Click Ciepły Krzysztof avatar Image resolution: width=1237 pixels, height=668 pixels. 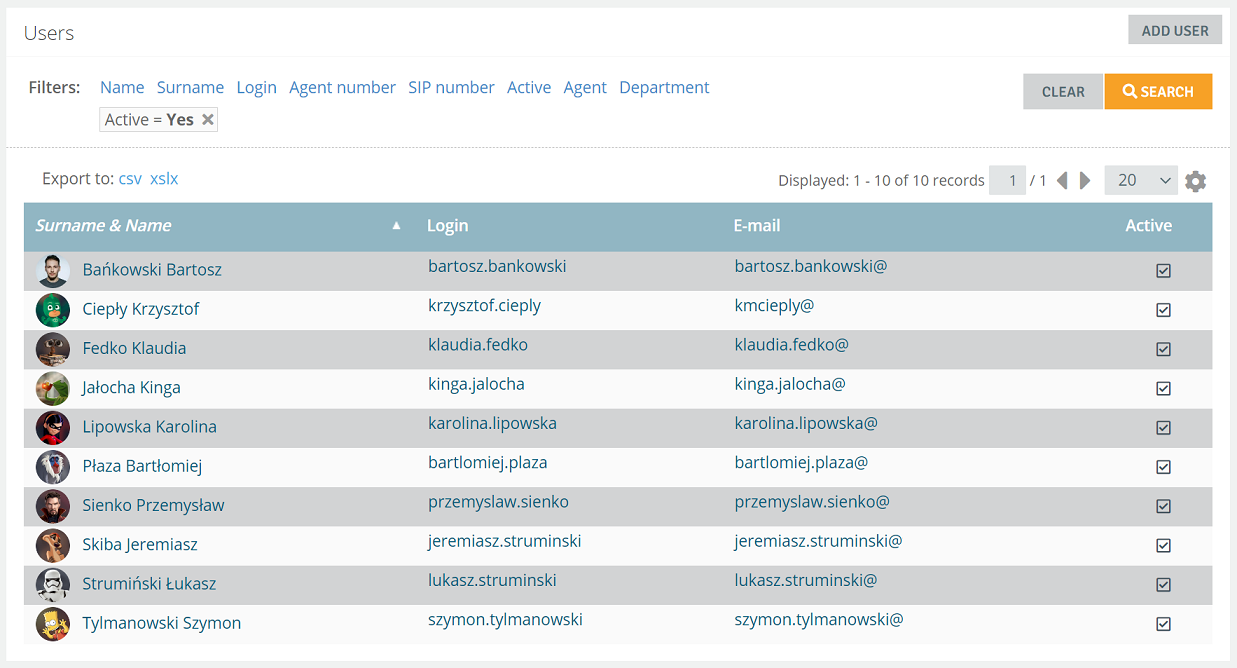pos(53,310)
